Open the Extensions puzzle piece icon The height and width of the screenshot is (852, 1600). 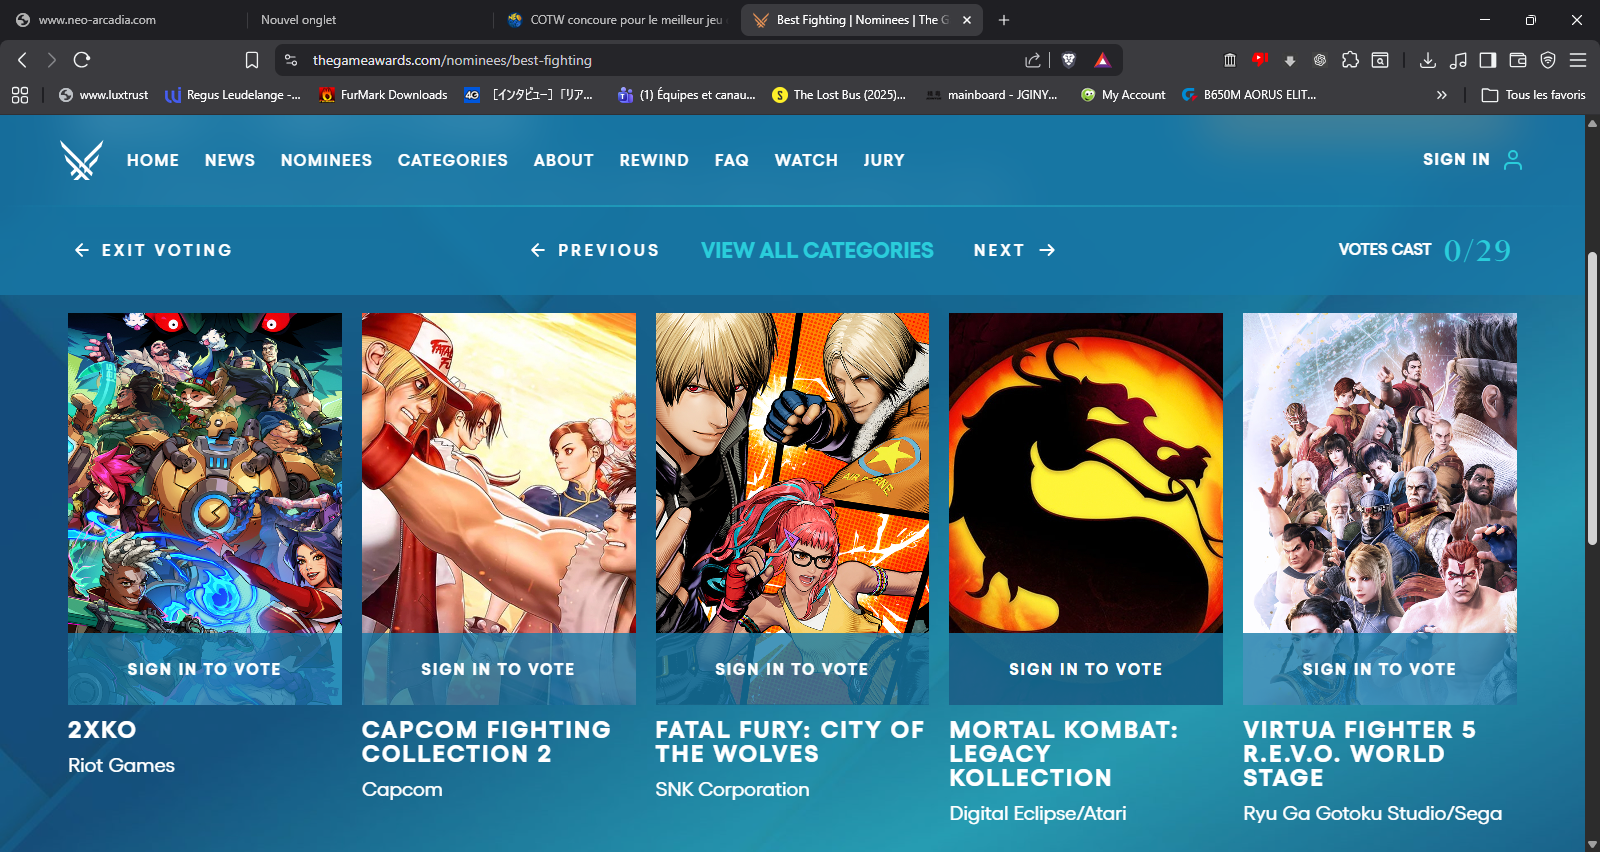(x=1350, y=60)
